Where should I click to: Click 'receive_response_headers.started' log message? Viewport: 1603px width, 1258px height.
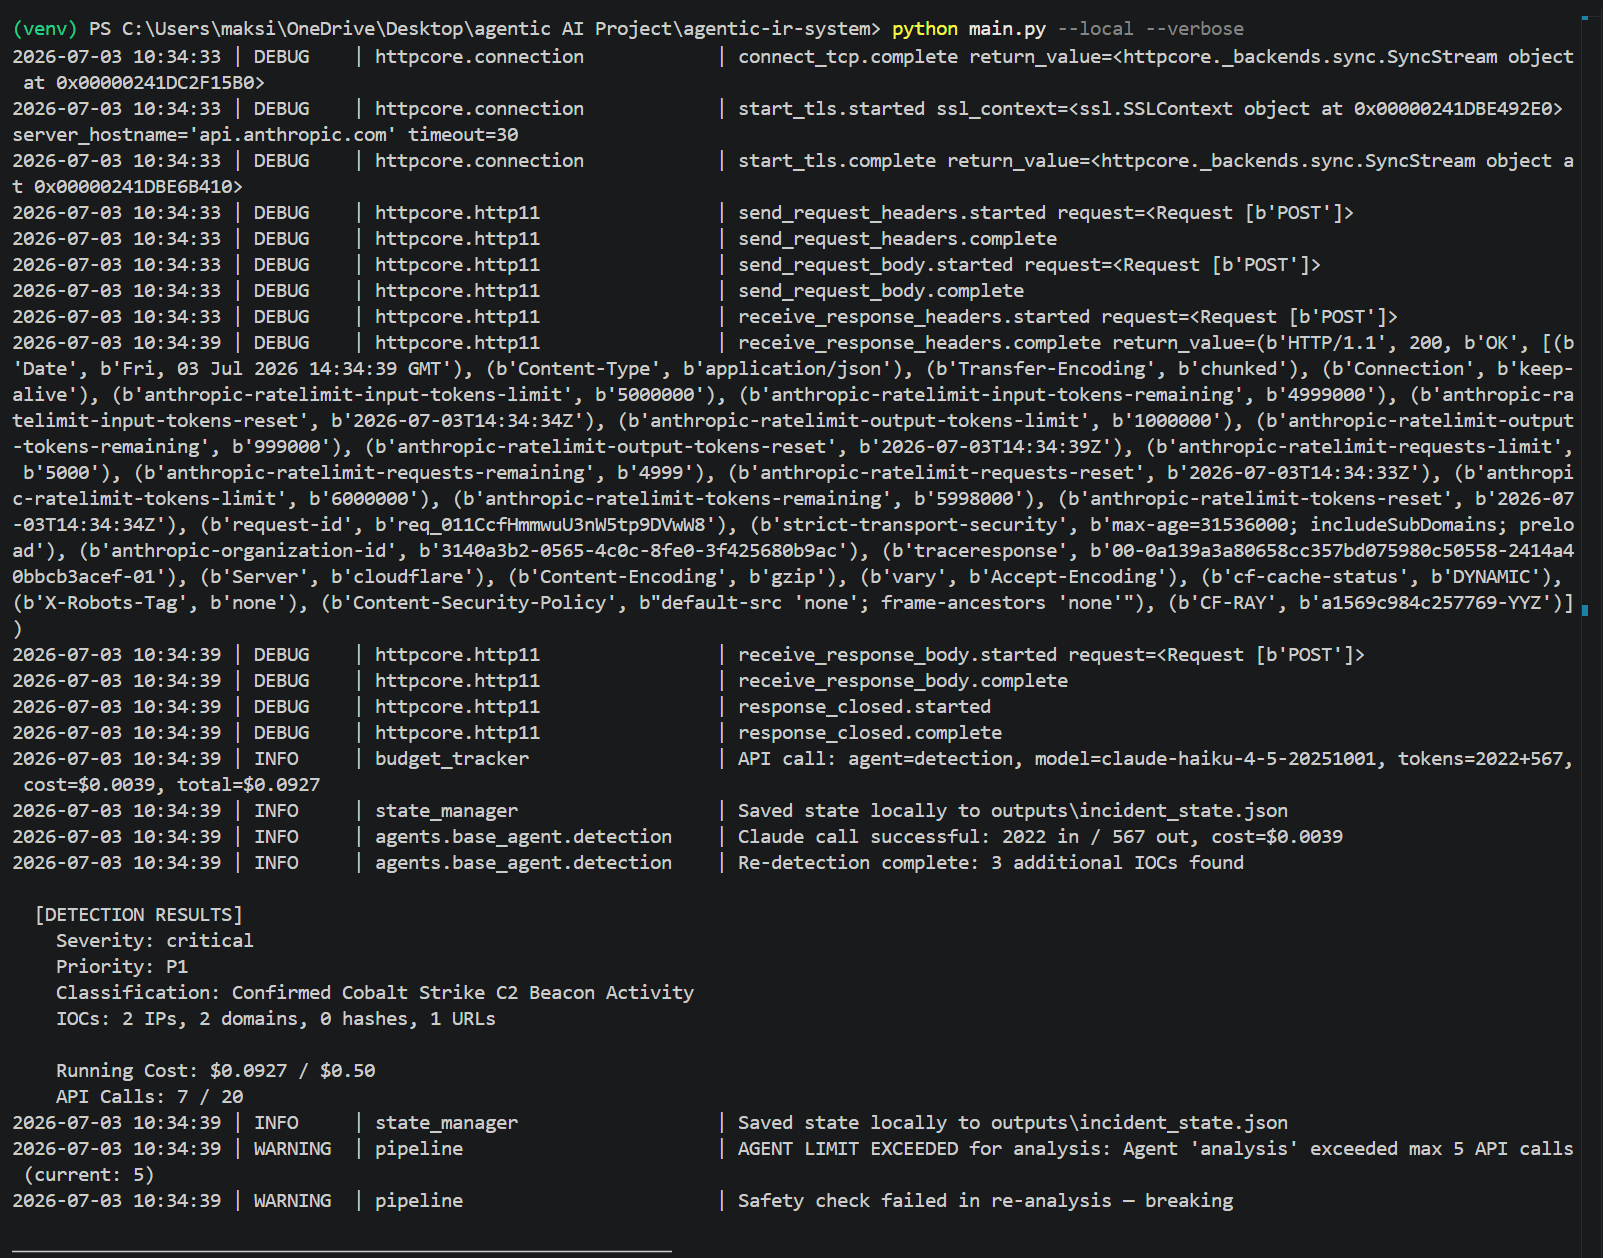click(914, 317)
